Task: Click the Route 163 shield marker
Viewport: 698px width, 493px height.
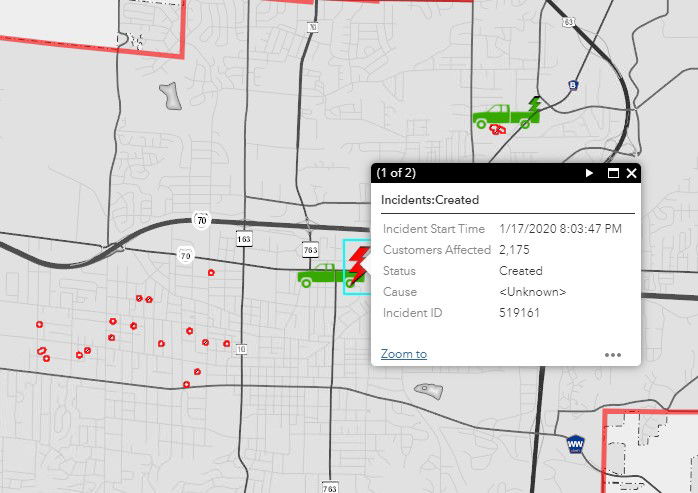Action: click(x=244, y=239)
